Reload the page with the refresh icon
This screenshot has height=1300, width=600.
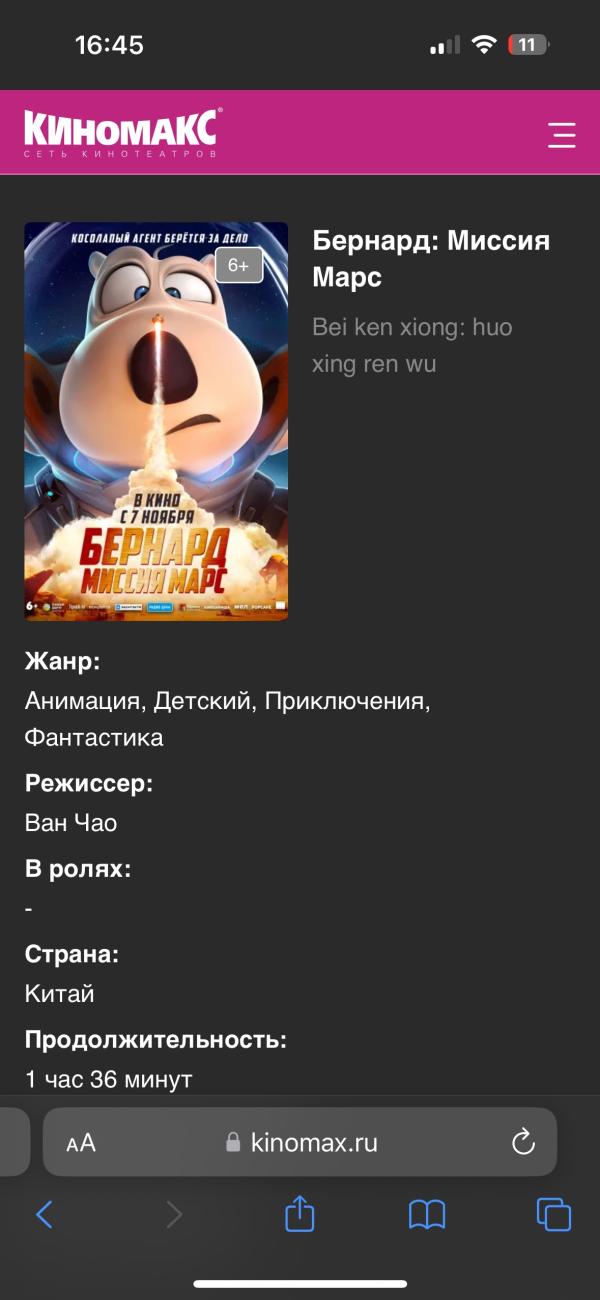(x=523, y=1142)
